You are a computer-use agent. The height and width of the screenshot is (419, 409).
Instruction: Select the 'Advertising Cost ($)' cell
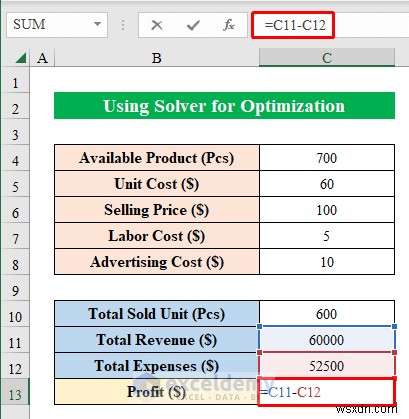click(157, 262)
